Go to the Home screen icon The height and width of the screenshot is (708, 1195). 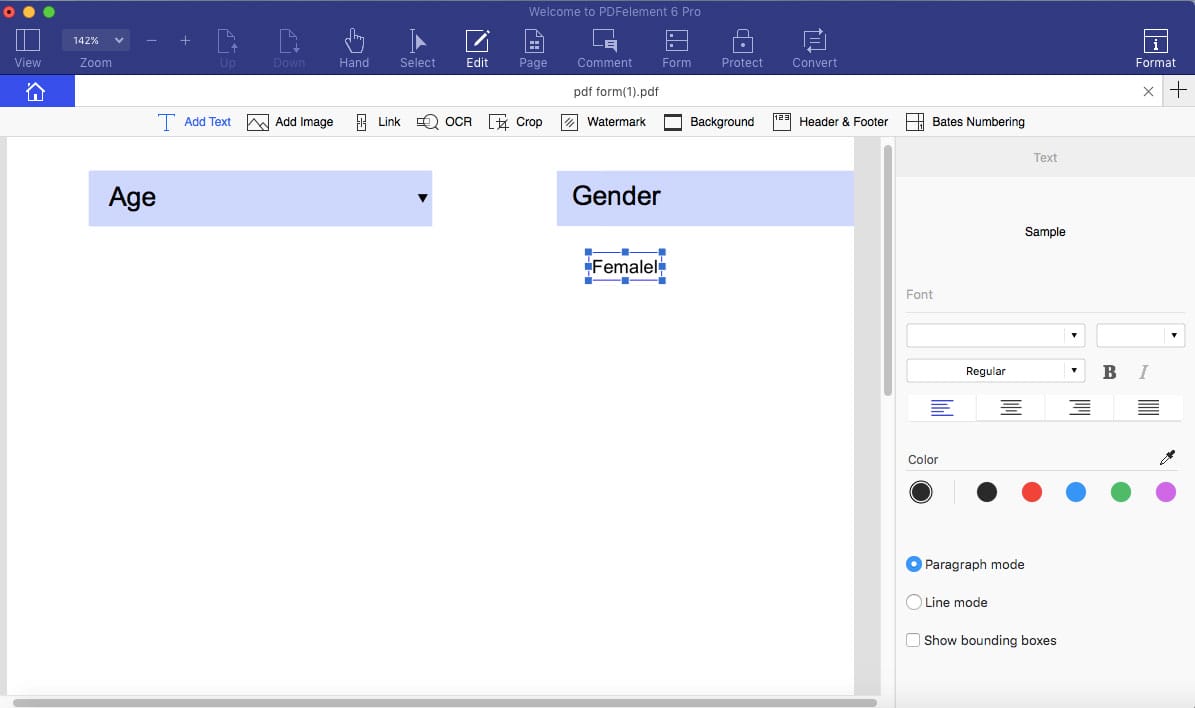click(36, 92)
